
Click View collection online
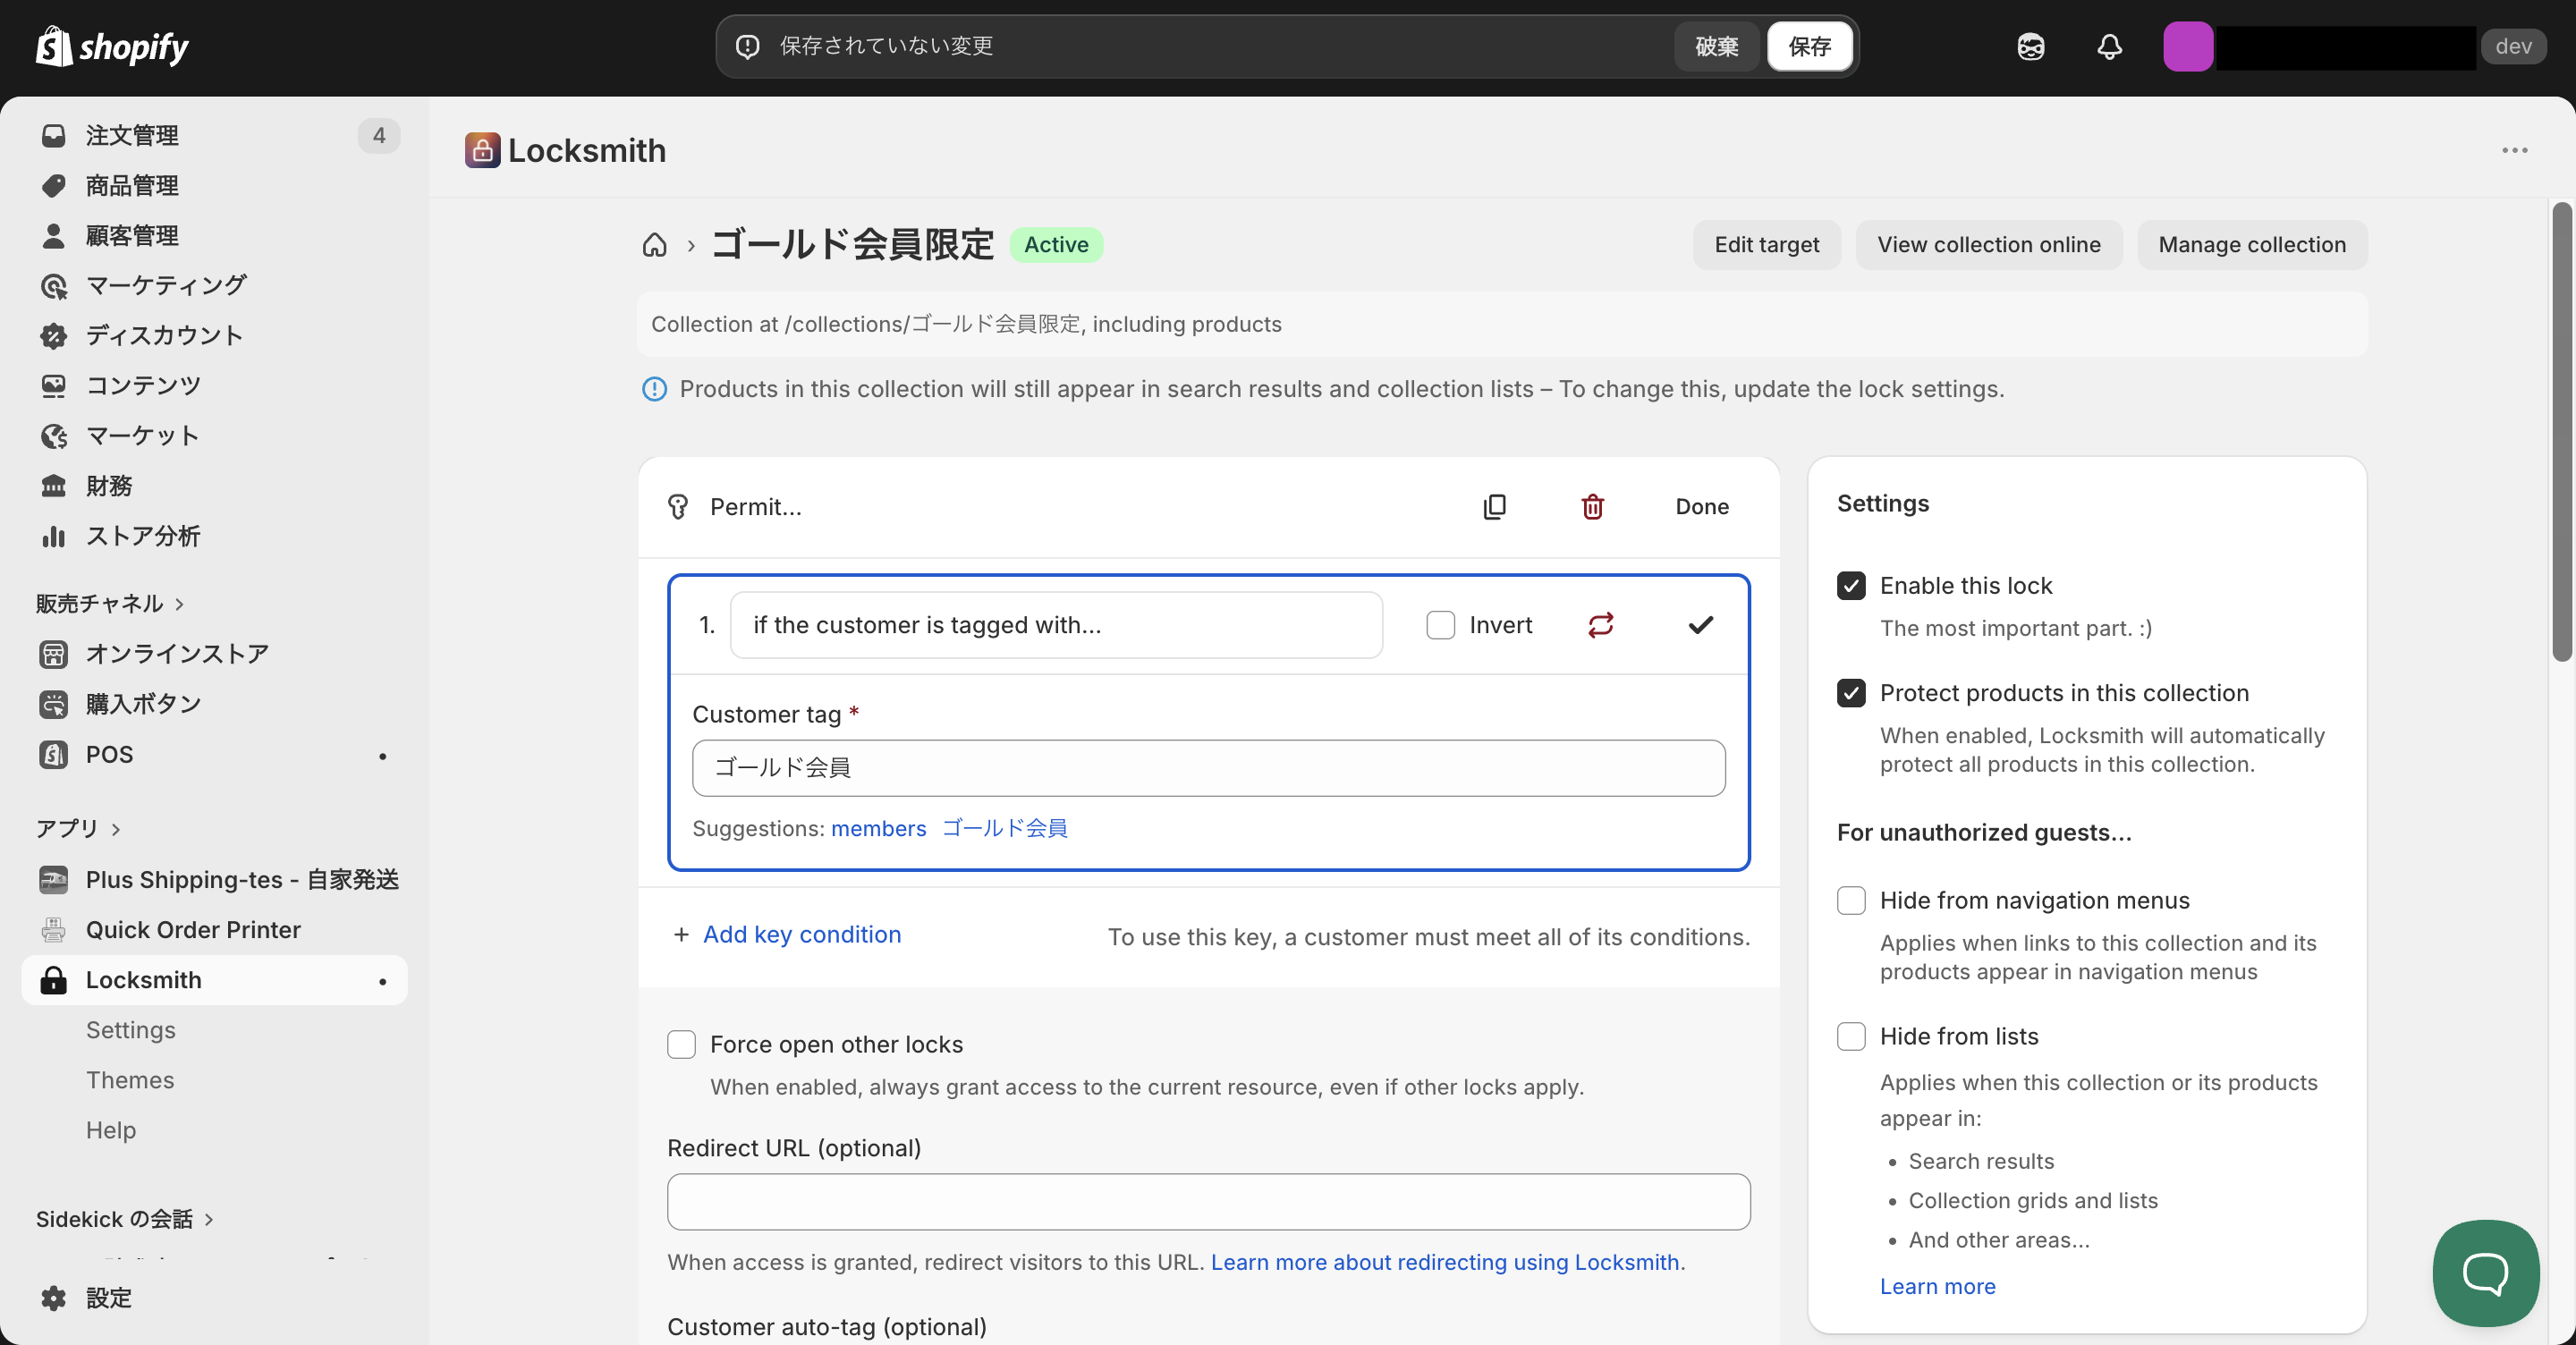pyautogui.click(x=1988, y=245)
